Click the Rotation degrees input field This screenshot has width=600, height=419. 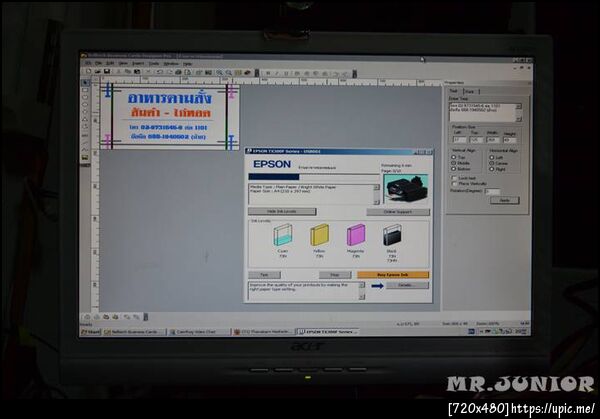tap(492, 191)
